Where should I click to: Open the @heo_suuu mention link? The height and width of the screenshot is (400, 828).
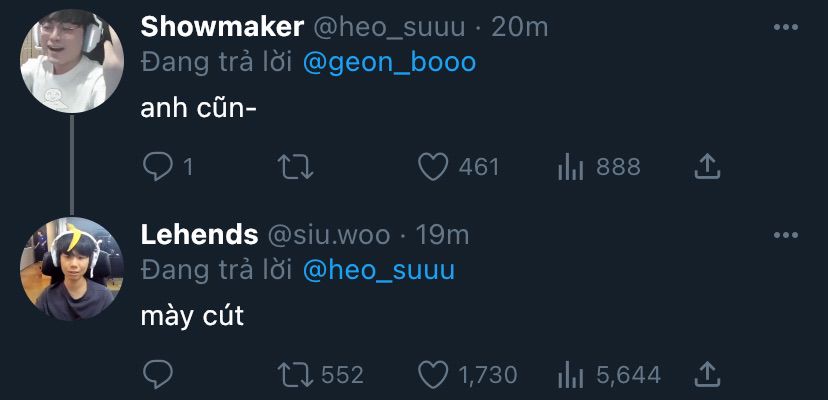coord(378,270)
